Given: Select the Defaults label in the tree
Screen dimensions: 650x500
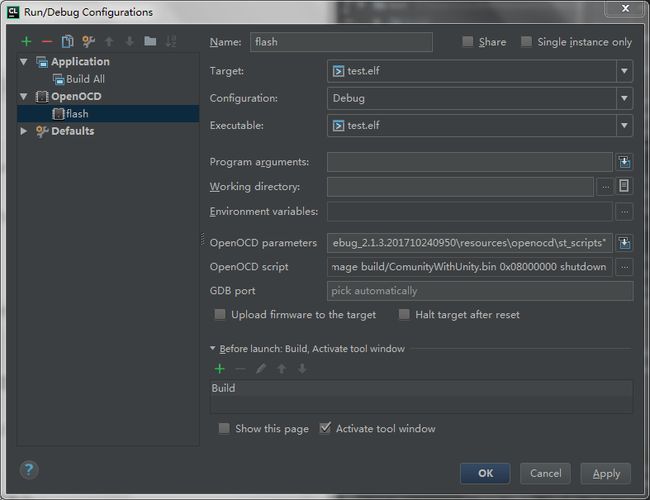Looking at the screenshot, I should coord(73,131).
